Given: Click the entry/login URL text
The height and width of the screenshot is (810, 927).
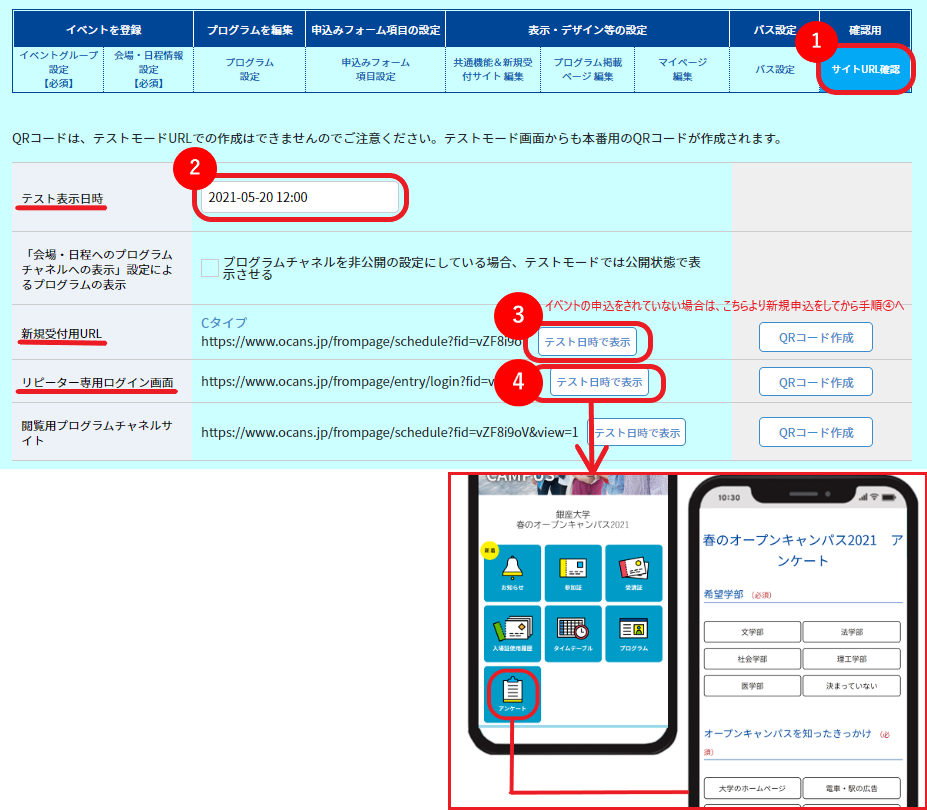Looking at the screenshot, I should [x=348, y=382].
